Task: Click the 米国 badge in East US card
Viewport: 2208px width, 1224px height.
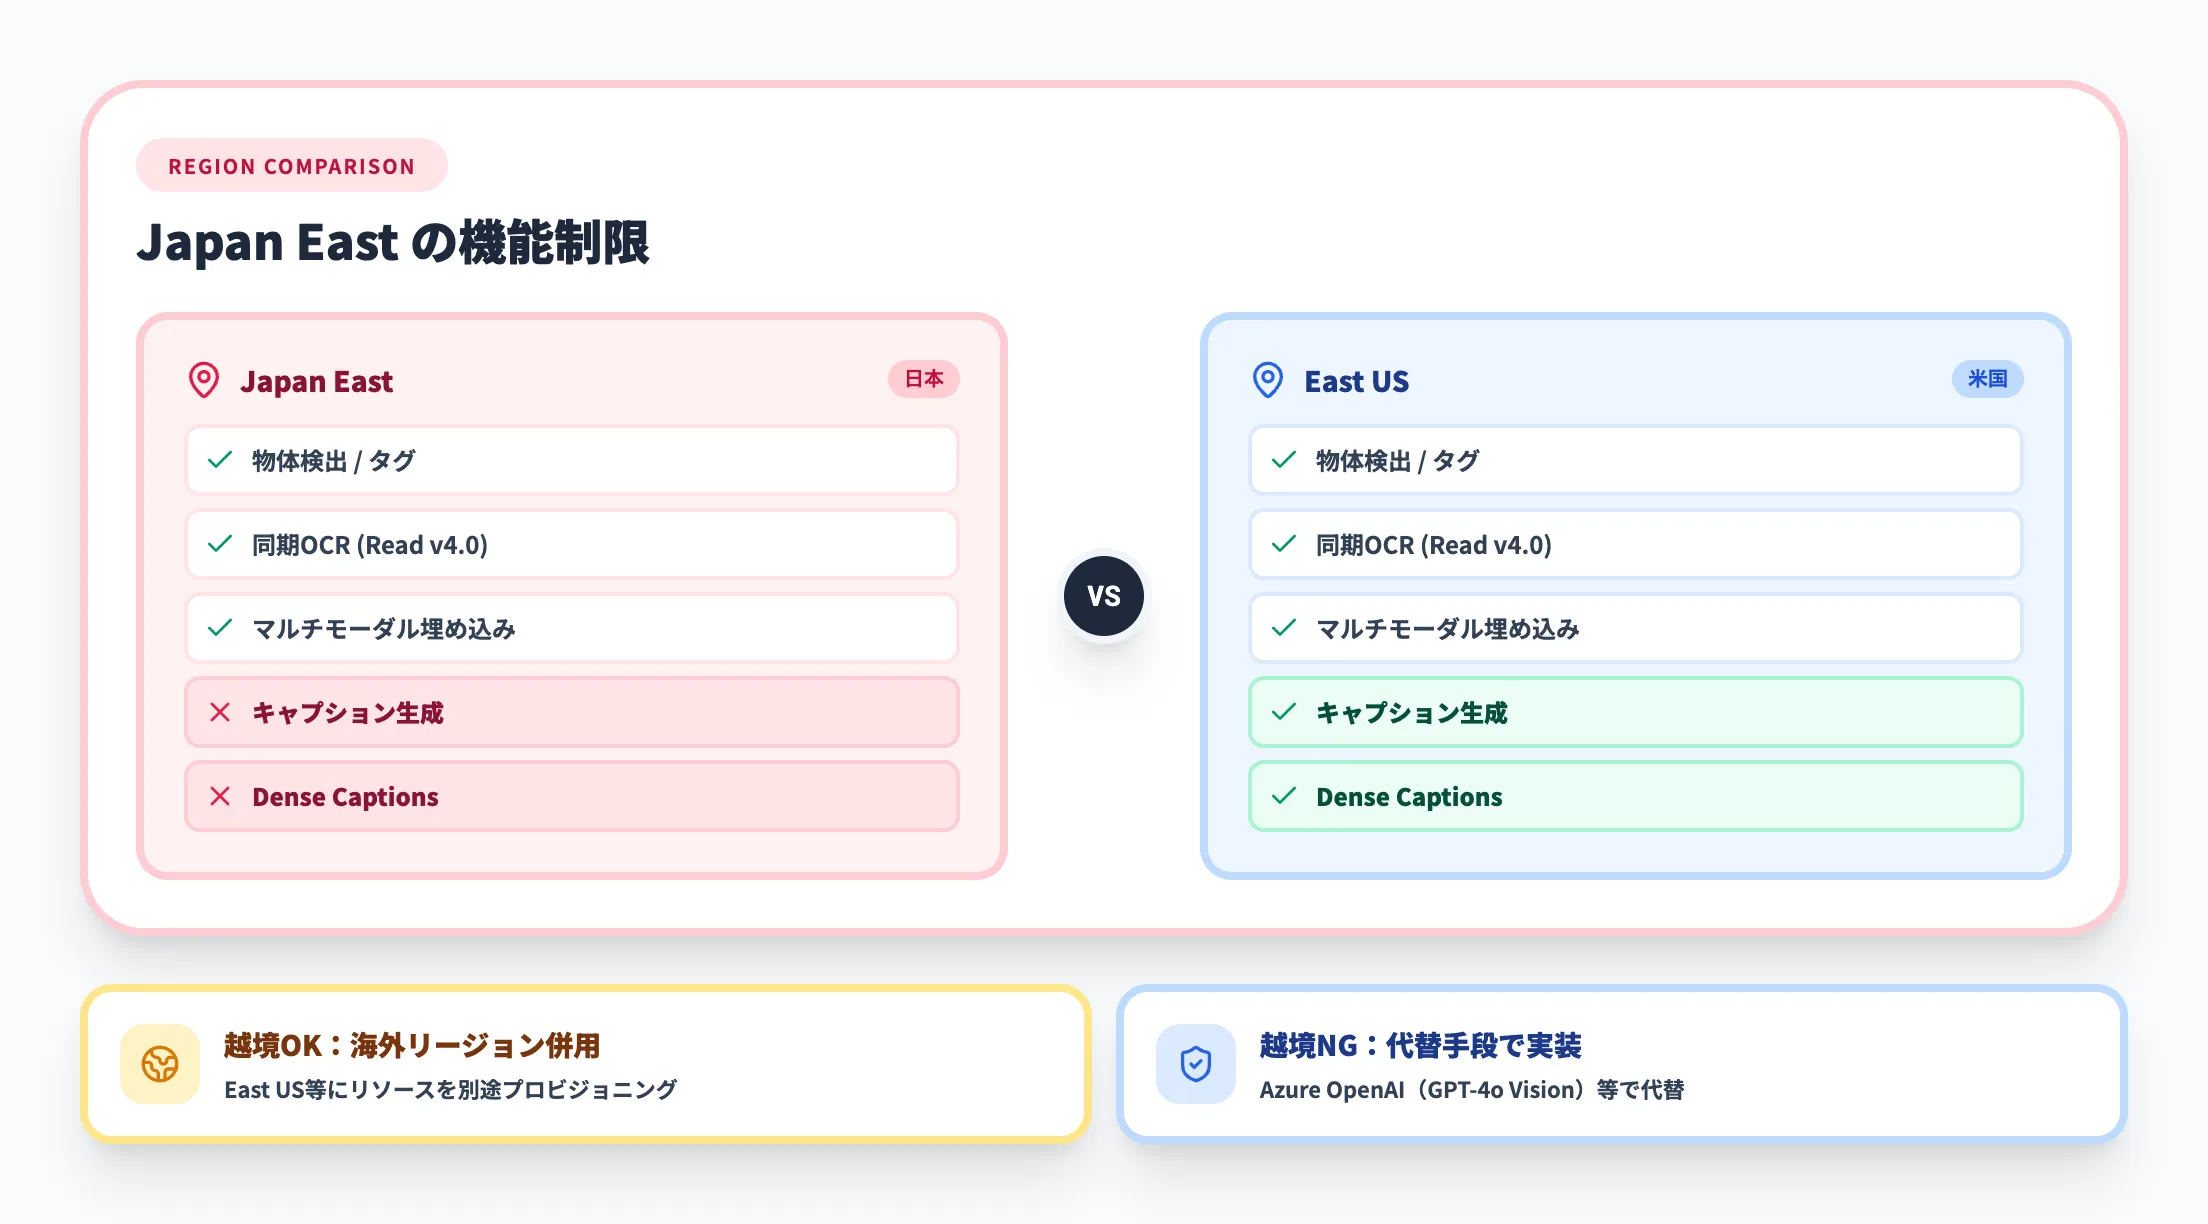Action: pyautogui.click(x=1987, y=379)
